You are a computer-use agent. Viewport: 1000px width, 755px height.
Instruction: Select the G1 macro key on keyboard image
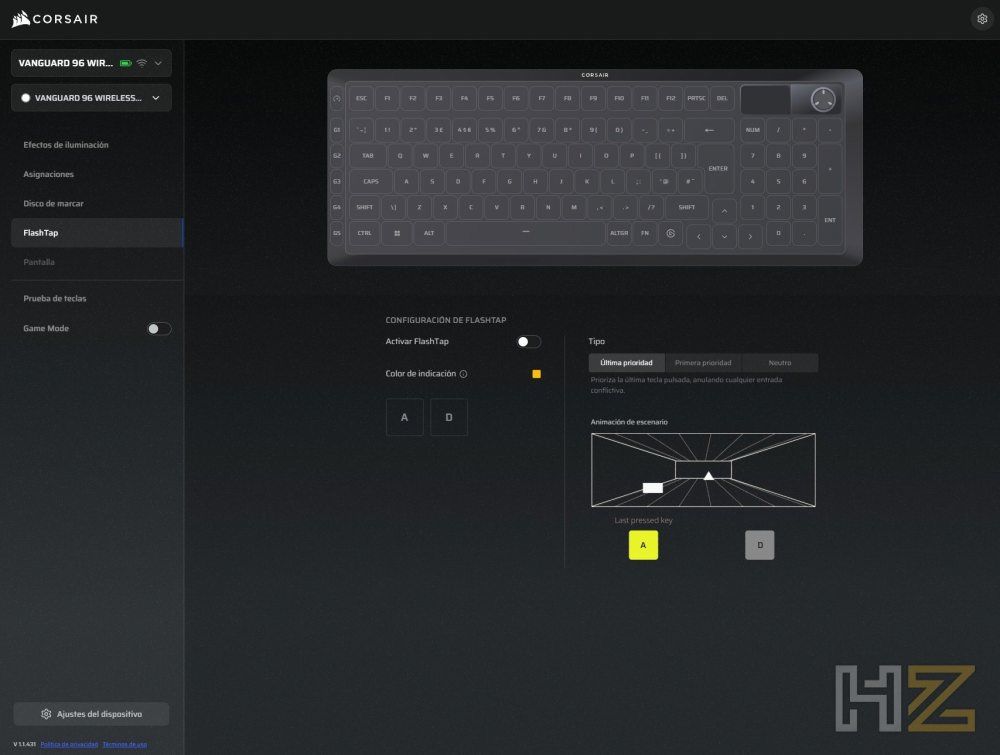click(x=337, y=130)
